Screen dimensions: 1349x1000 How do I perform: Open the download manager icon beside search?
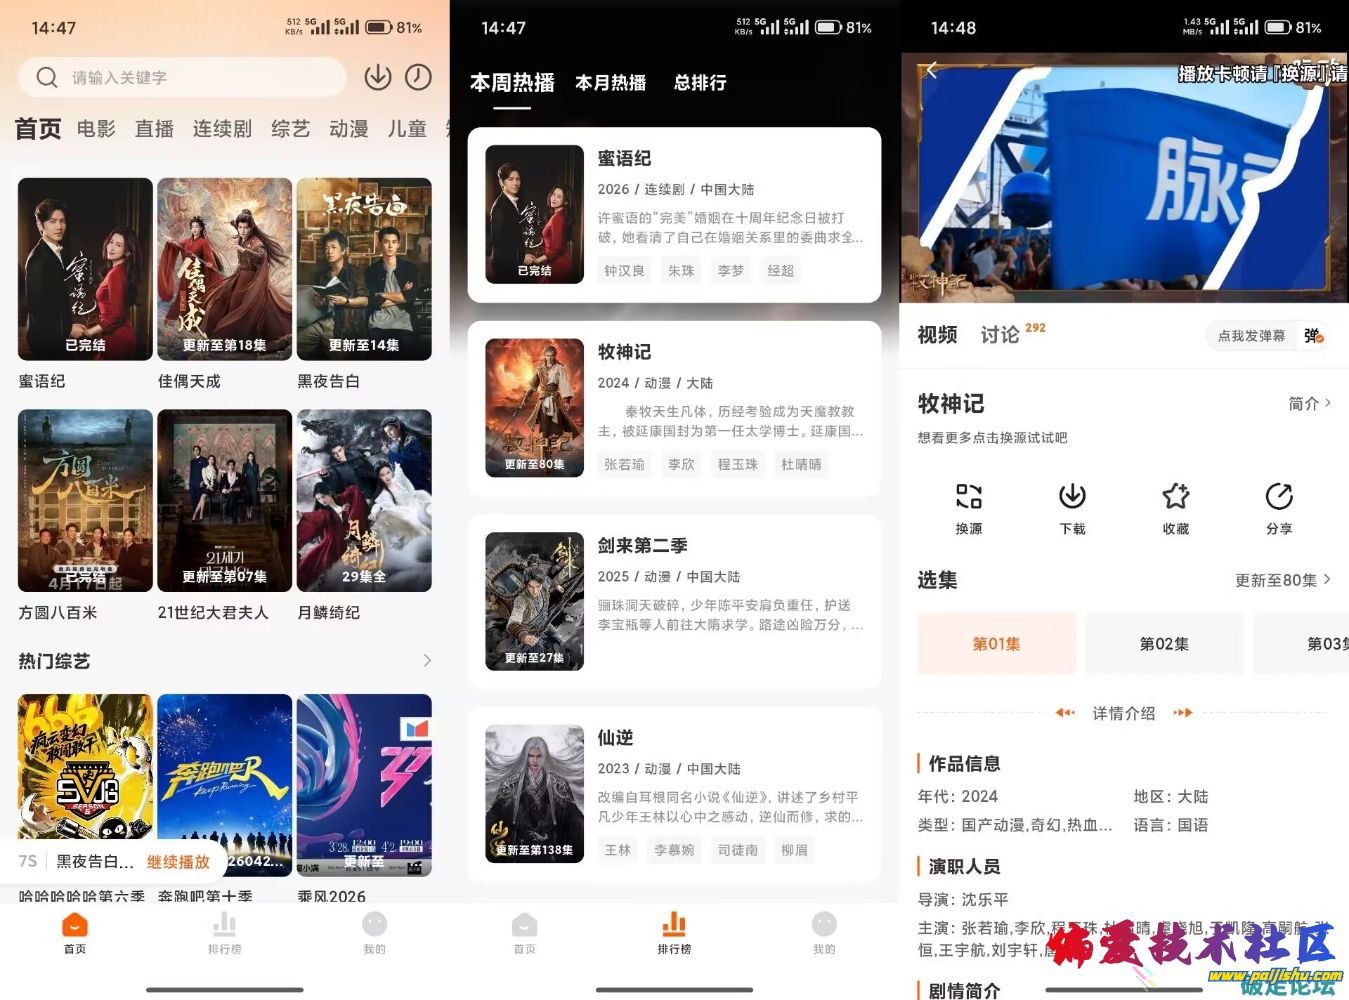pos(377,77)
